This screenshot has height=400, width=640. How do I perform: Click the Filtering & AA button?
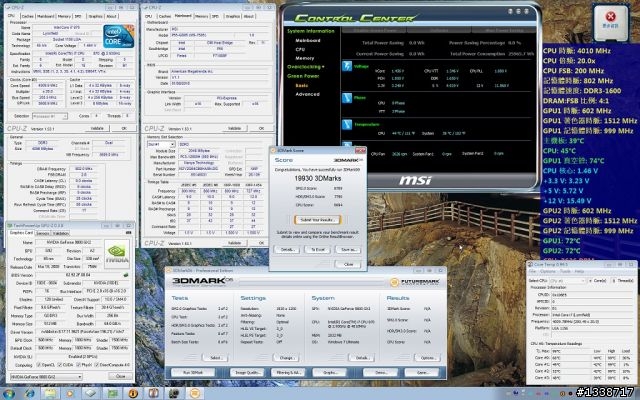pyautogui.click(x=288, y=373)
